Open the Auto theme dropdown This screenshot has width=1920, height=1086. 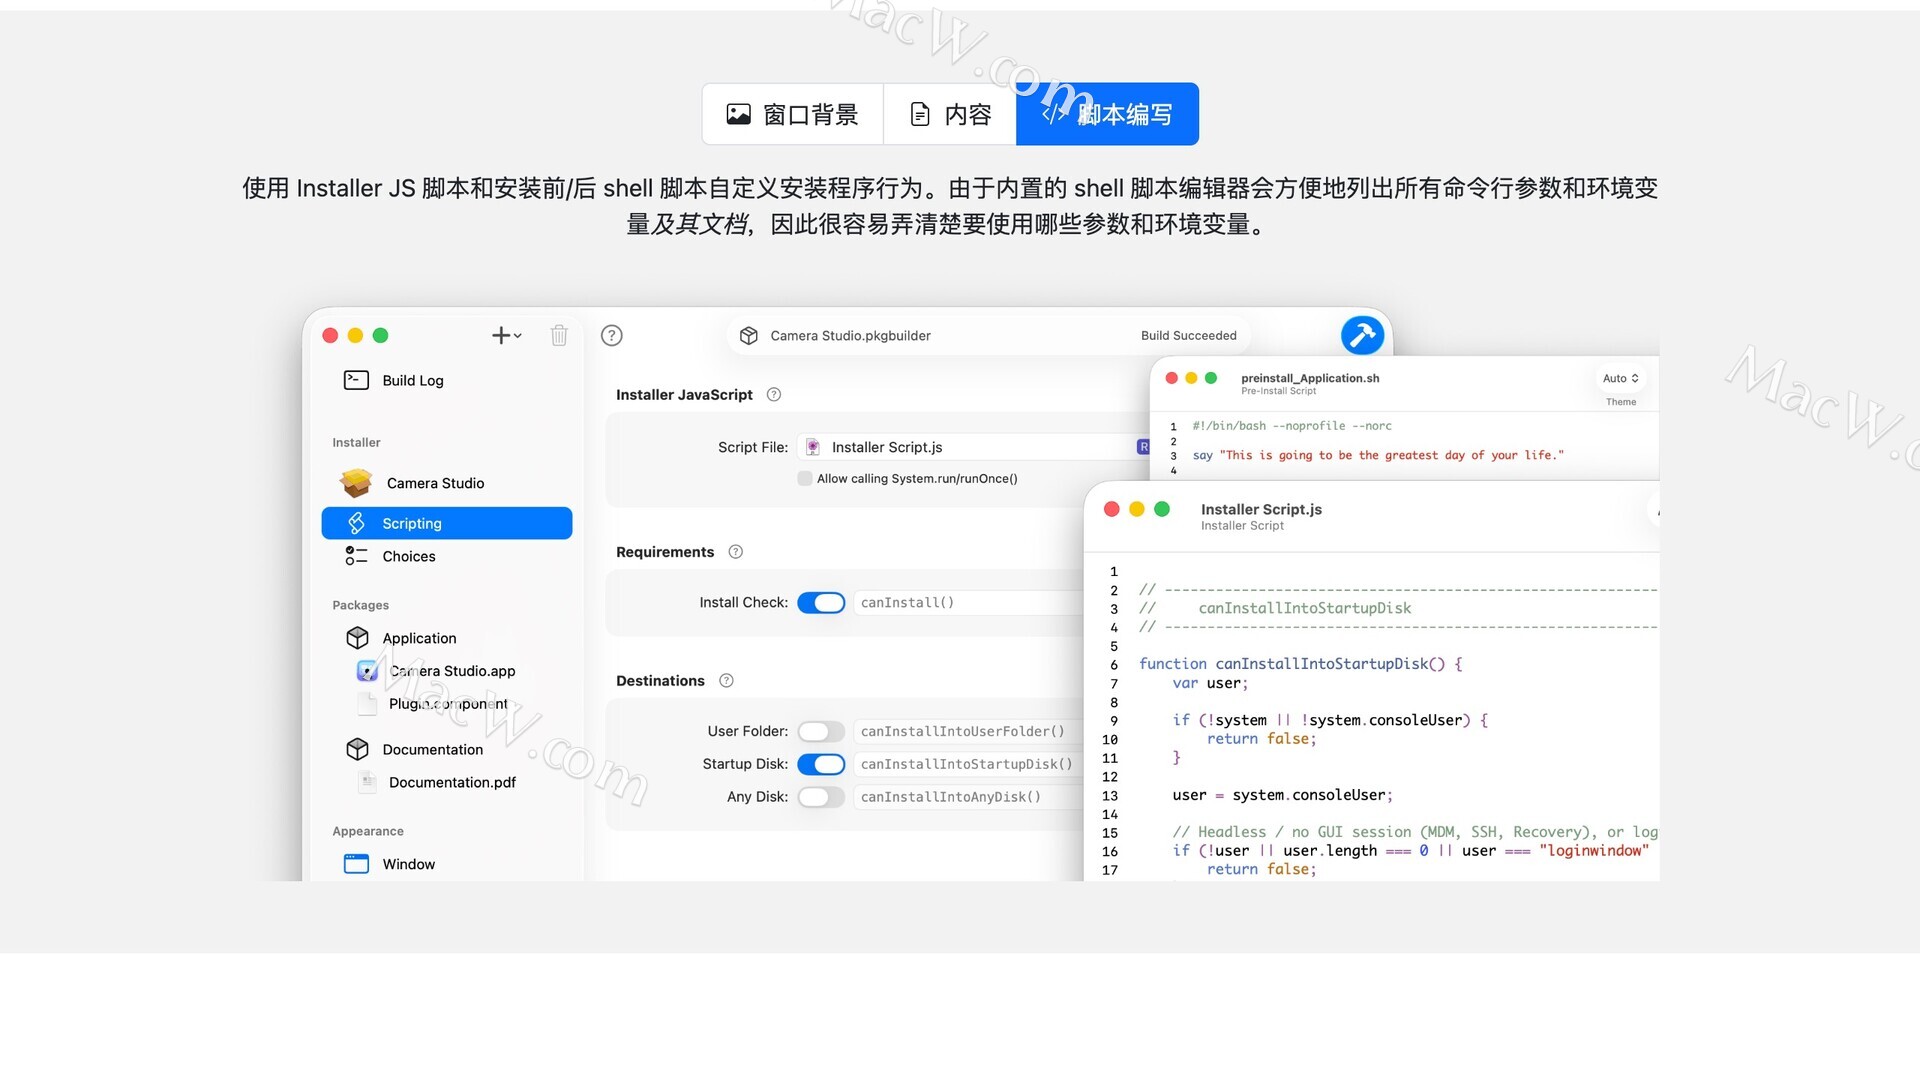(1620, 379)
